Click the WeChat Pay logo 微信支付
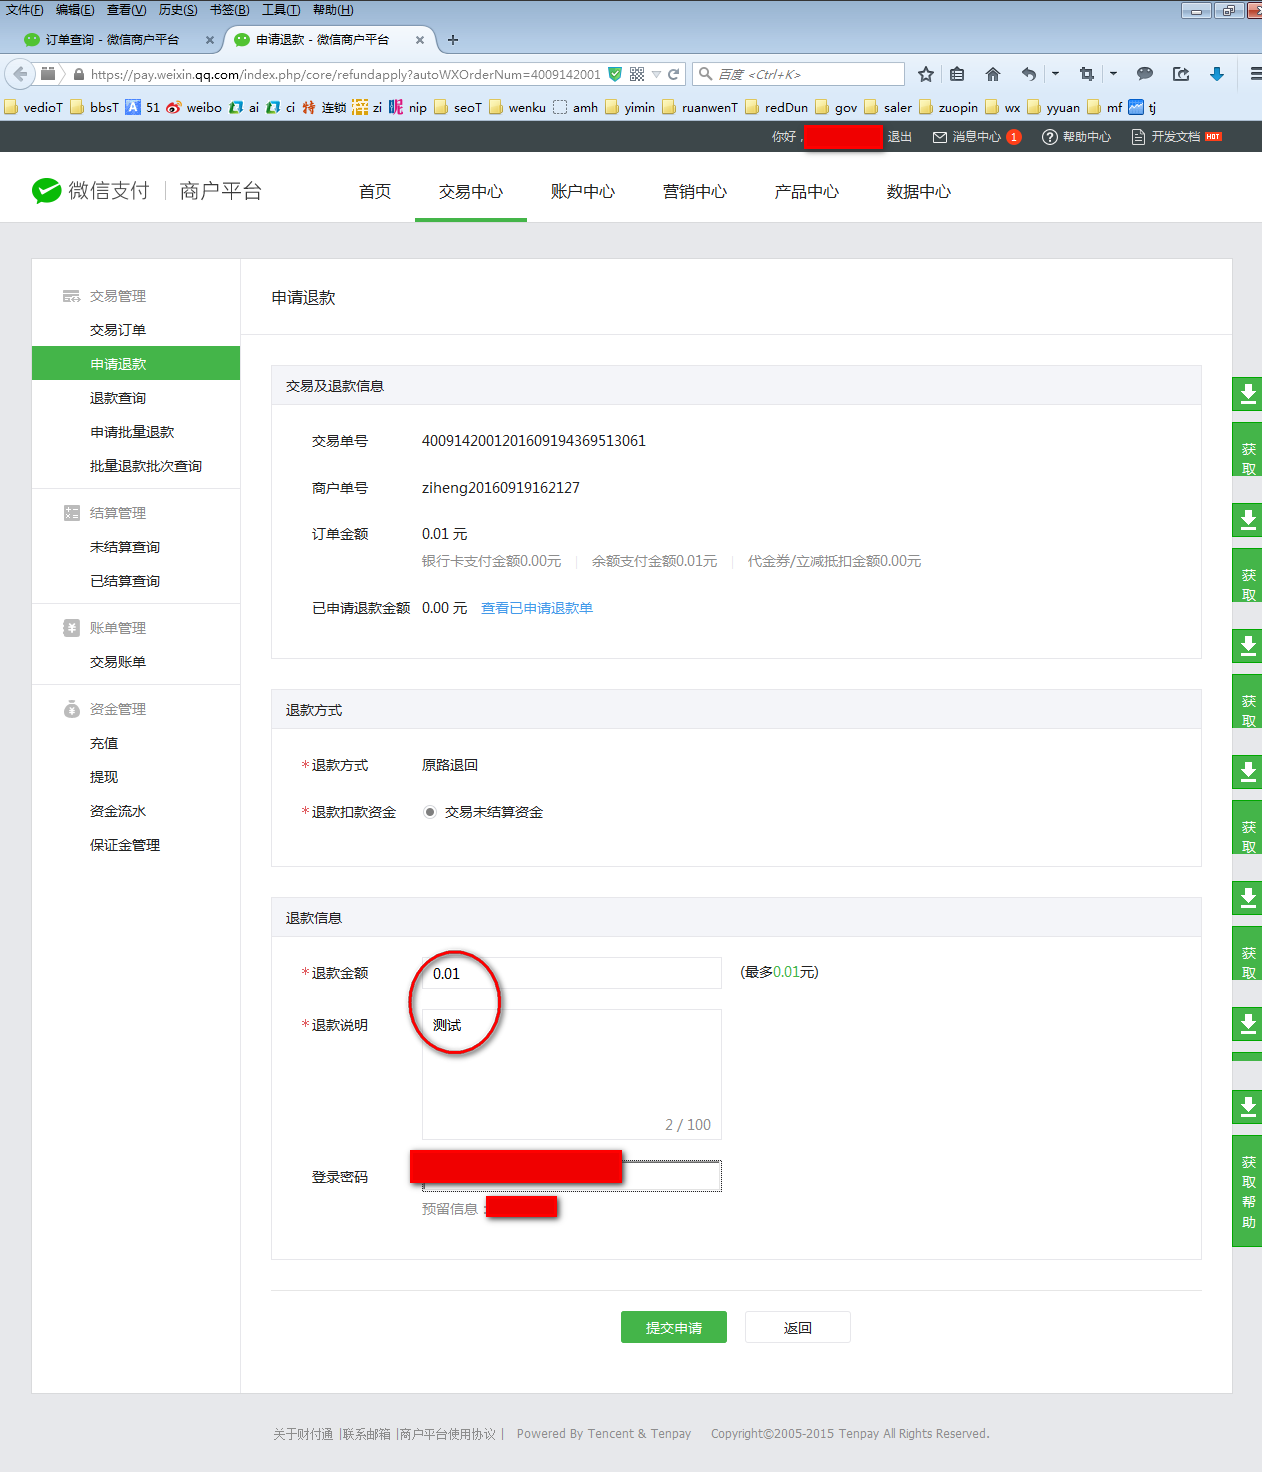This screenshot has height=1472, width=1262. point(91,191)
